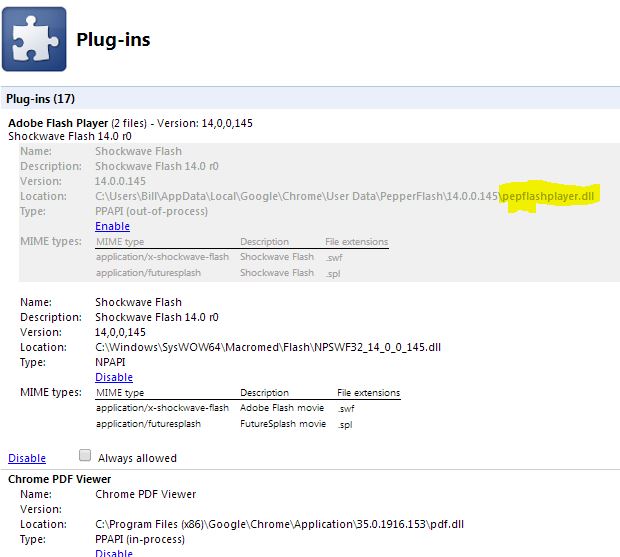Disable the NPAPI Shockwave Flash plug-in
Image resolution: width=620 pixels, height=557 pixels.
(114, 377)
